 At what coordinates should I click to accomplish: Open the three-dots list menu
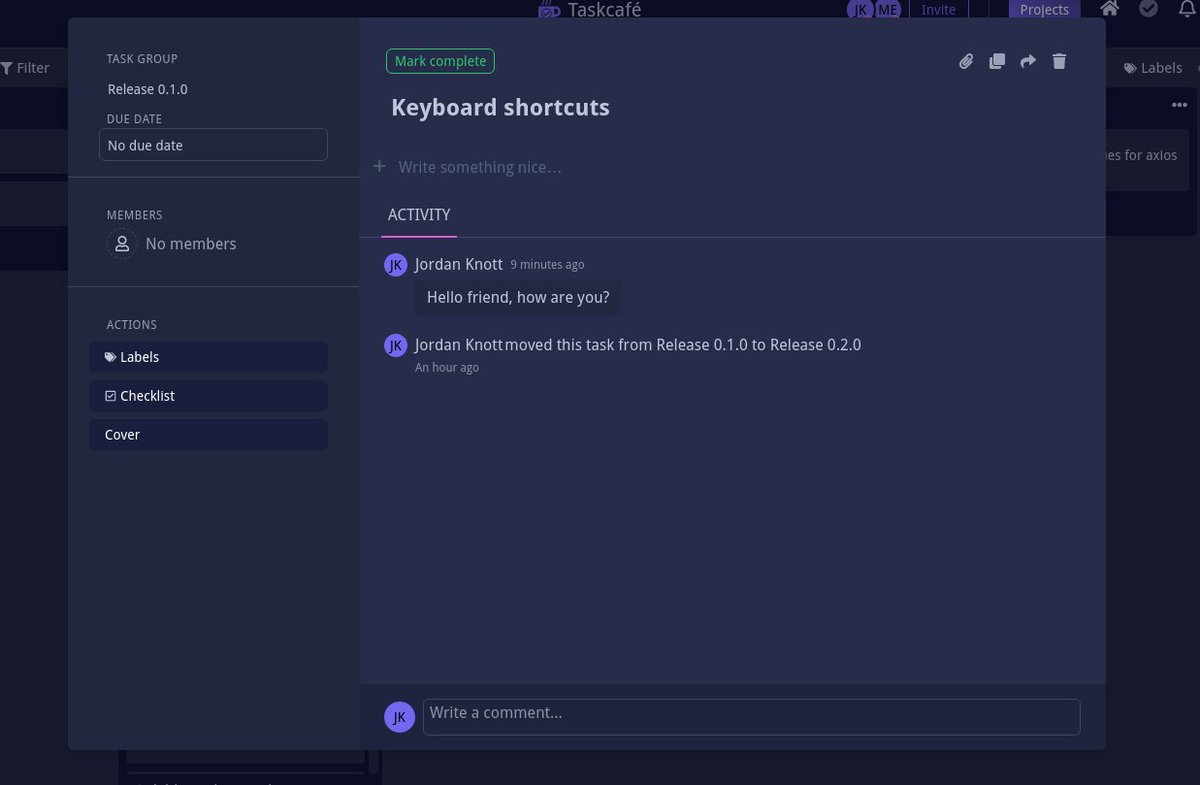coord(1181,104)
